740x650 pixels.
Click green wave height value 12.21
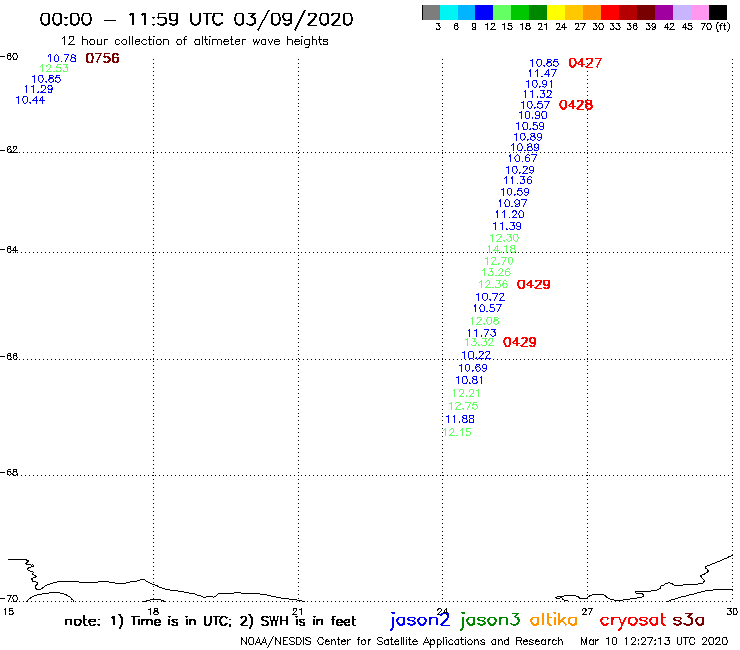[466, 393]
